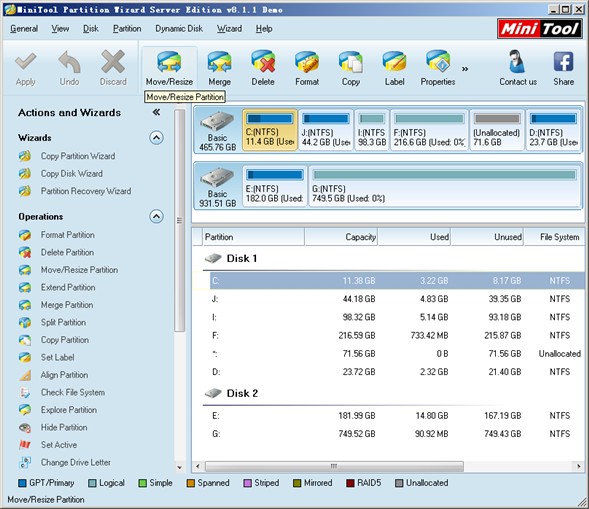
Task: Open the Partition menu
Action: (x=127, y=29)
